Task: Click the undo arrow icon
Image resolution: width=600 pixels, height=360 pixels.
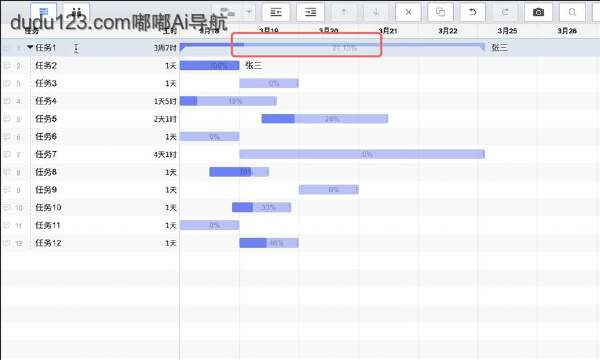Action: coord(473,12)
